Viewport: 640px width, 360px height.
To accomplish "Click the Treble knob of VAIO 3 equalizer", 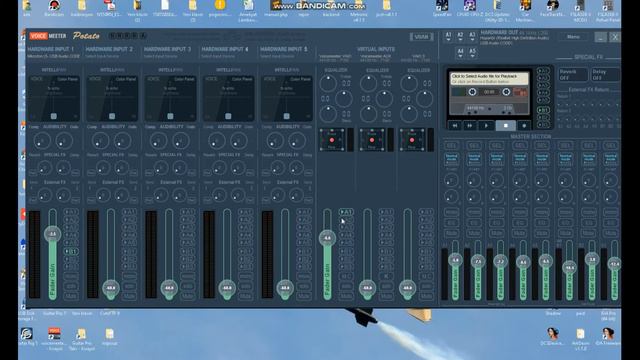I will [409, 83].
